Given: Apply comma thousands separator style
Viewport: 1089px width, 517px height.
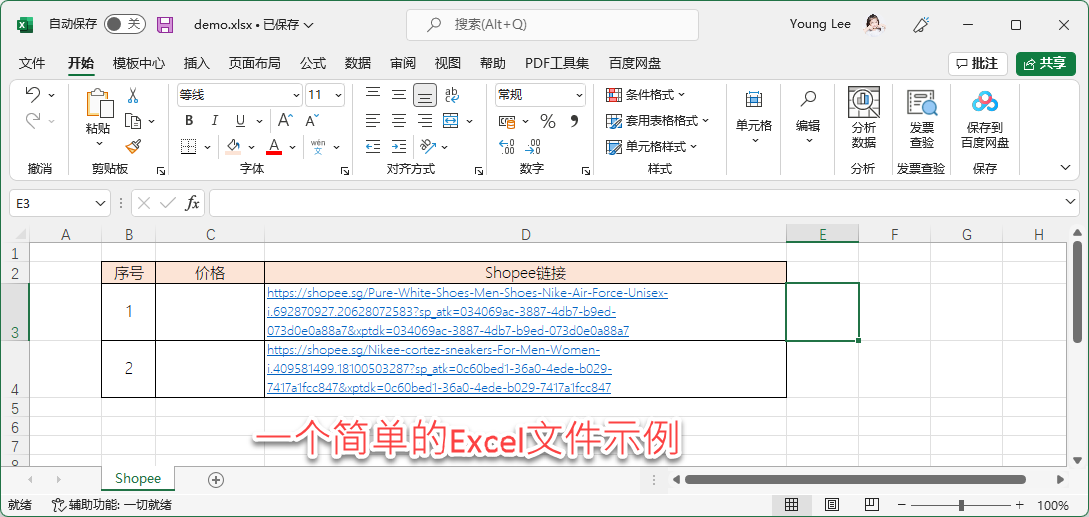Looking at the screenshot, I should (574, 122).
